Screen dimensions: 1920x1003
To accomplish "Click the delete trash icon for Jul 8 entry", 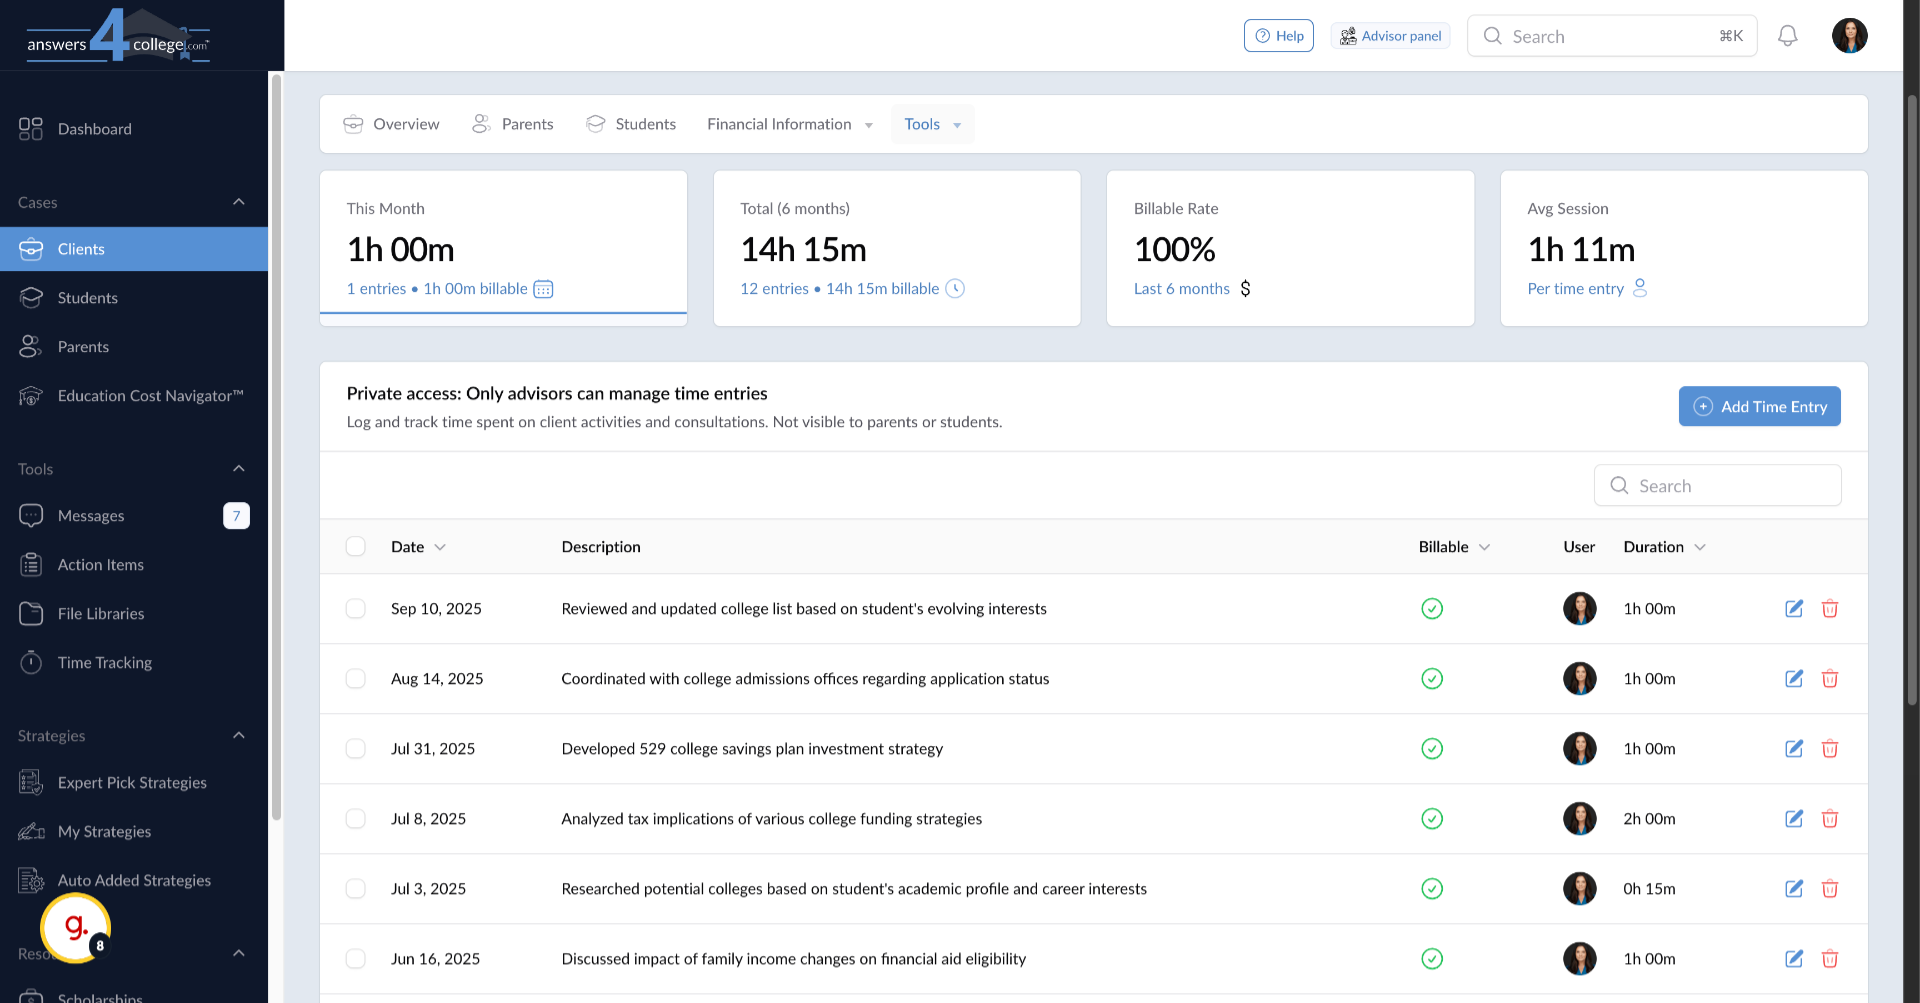I will tap(1831, 818).
